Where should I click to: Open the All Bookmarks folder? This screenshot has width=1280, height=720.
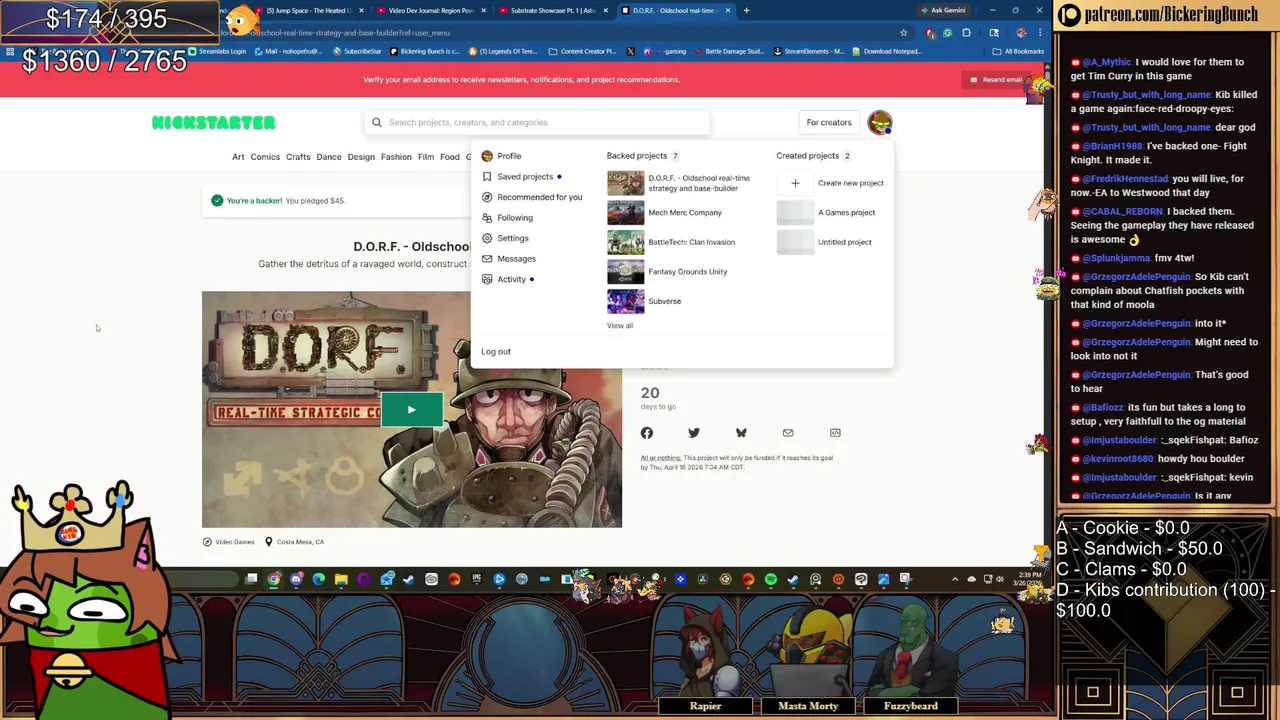pos(1020,51)
